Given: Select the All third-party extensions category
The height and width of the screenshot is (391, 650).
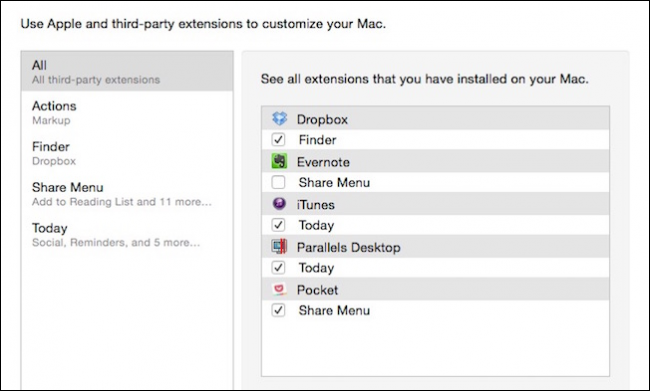Looking at the screenshot, I should coord(127,71).
